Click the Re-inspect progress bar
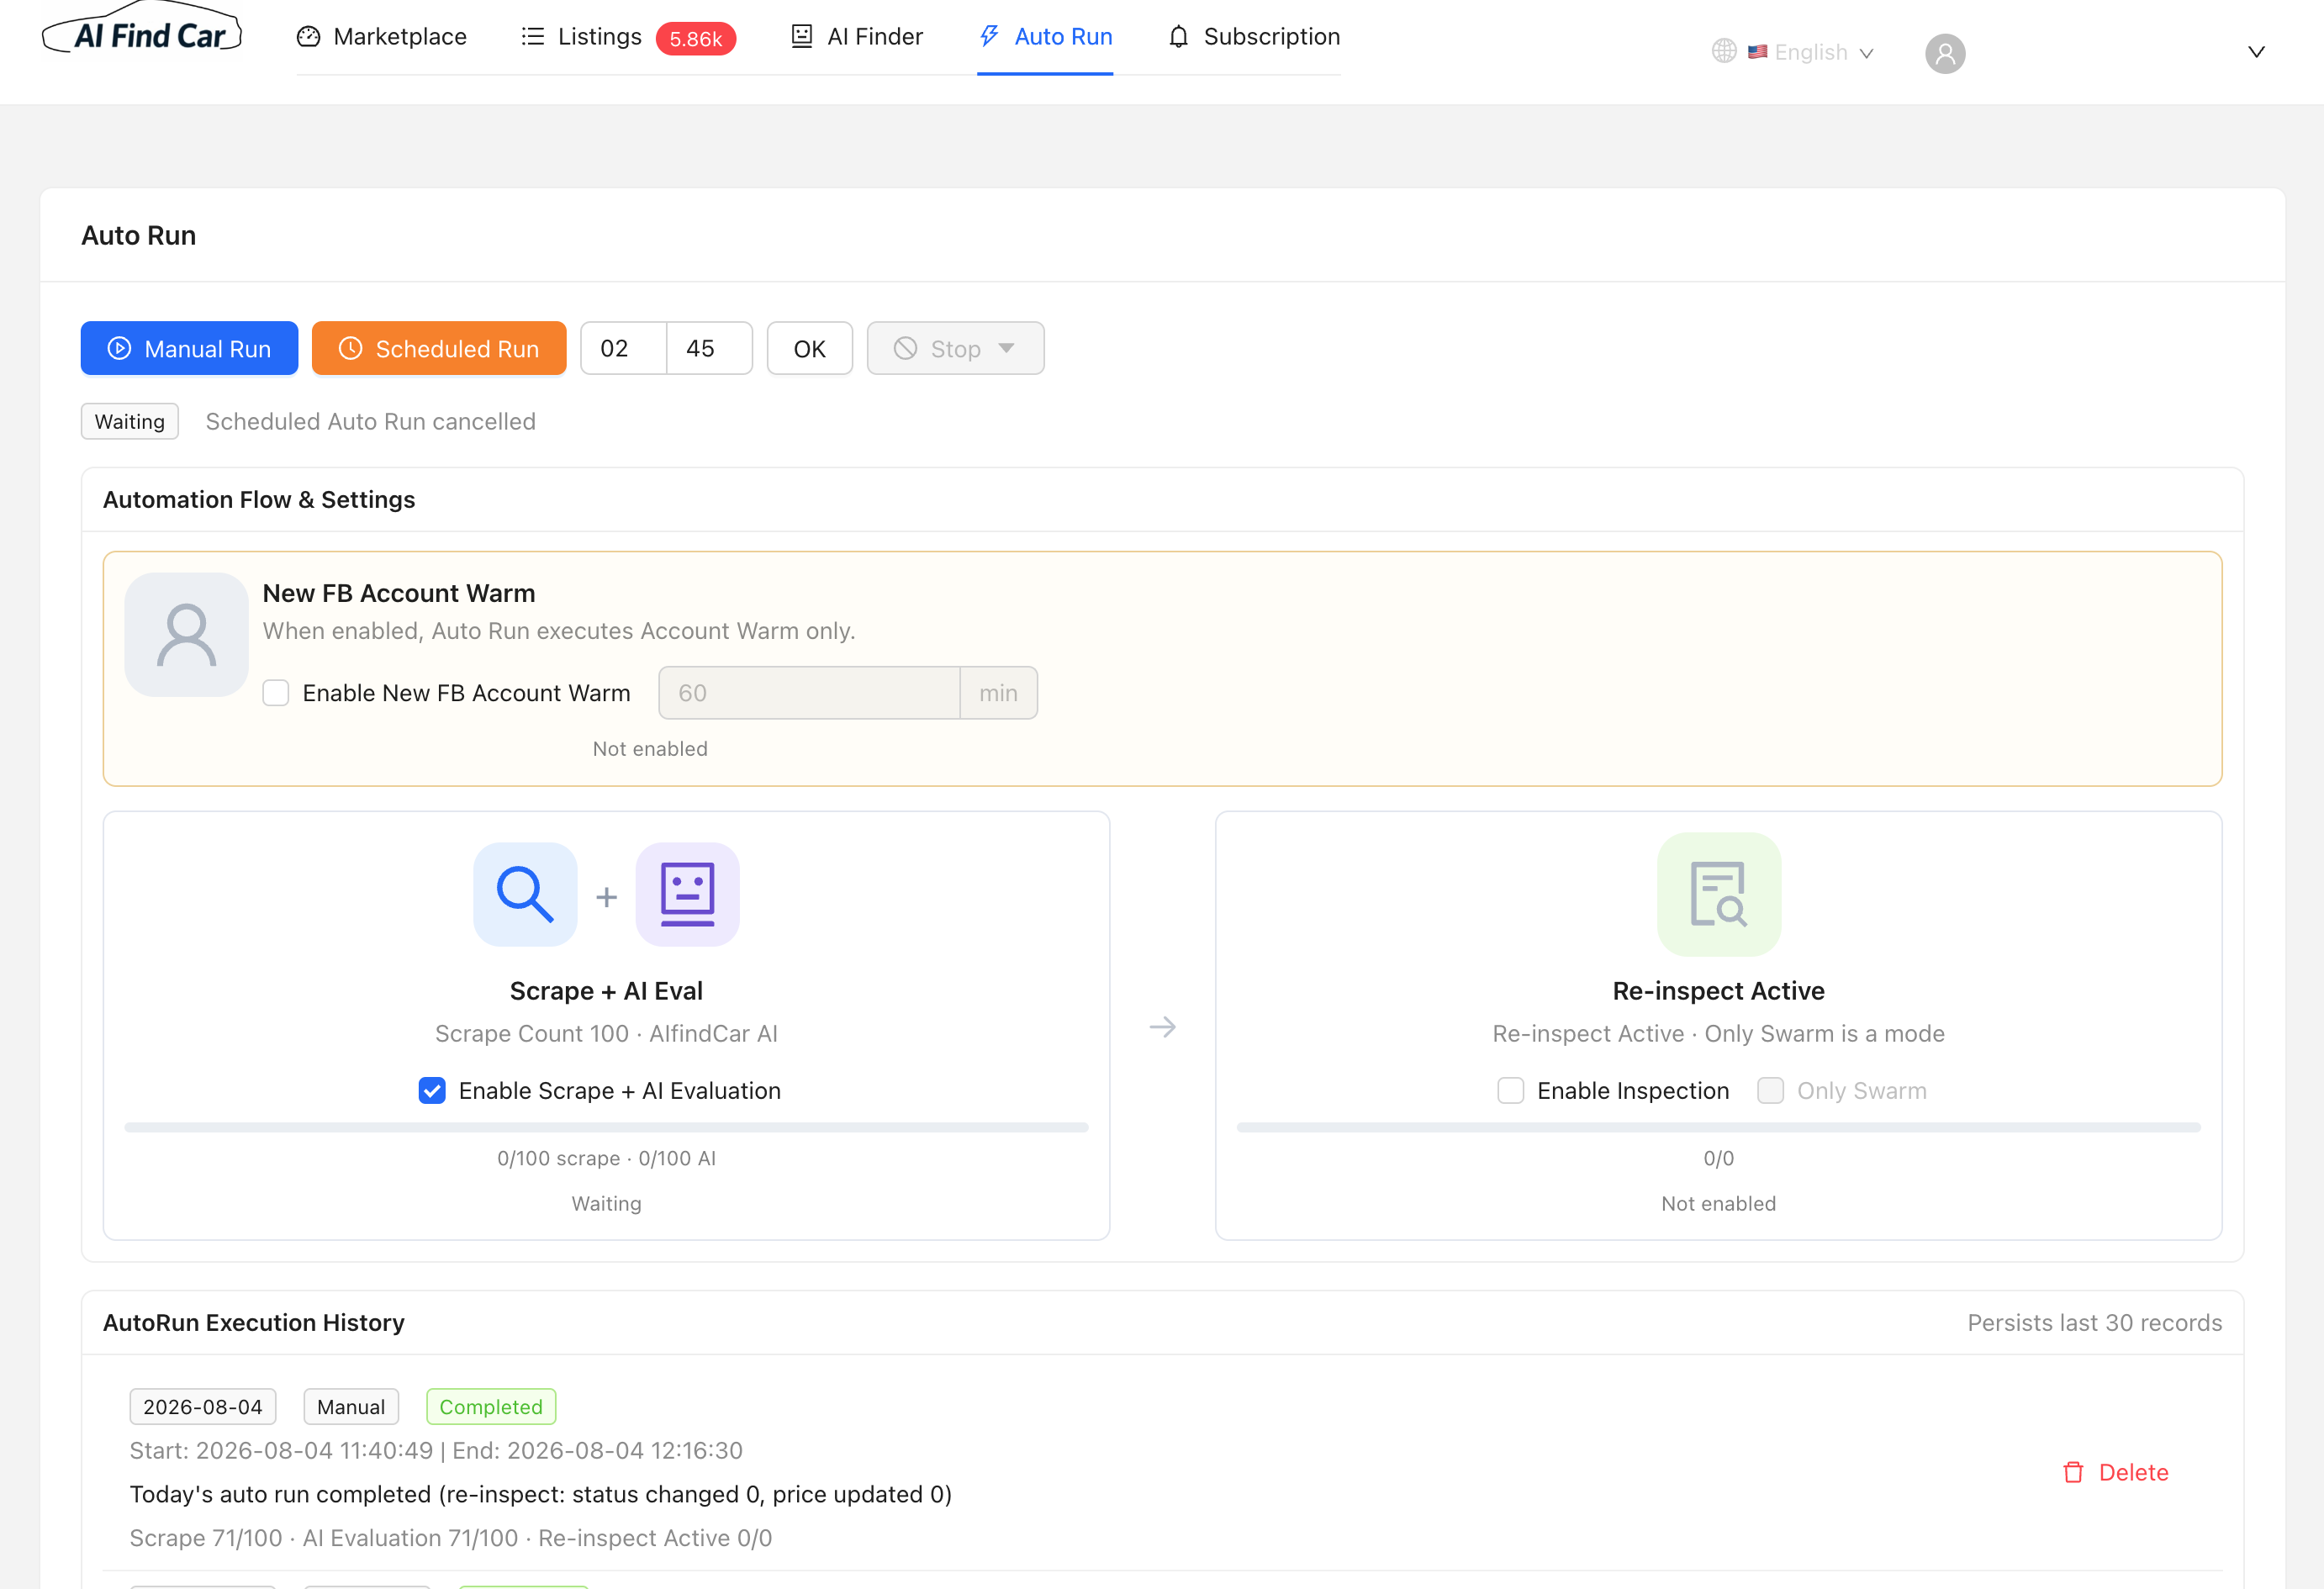The image size is (2324, 1589). point(1719,1127)
